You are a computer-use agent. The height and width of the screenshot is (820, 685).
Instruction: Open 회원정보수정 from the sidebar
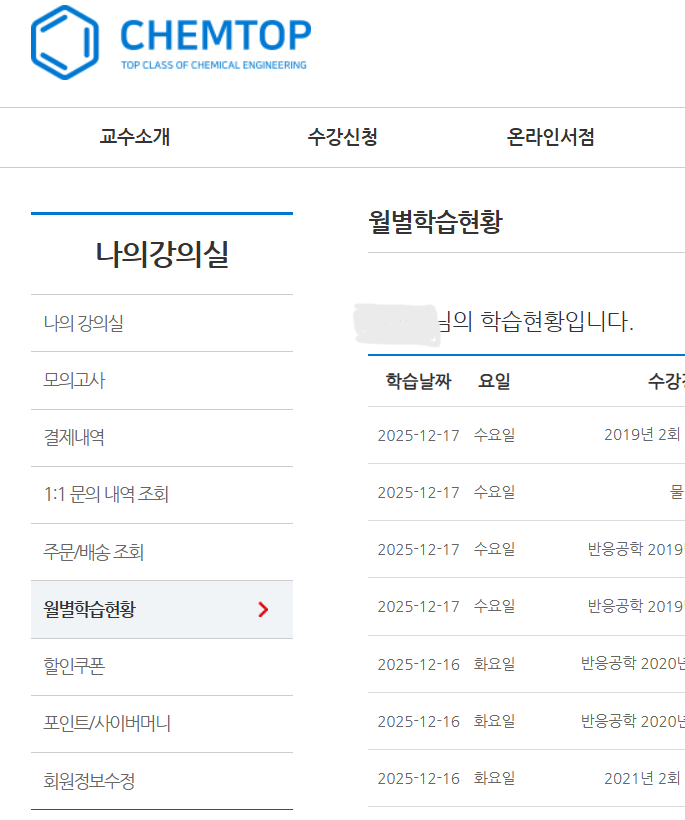tap(89, 781)
